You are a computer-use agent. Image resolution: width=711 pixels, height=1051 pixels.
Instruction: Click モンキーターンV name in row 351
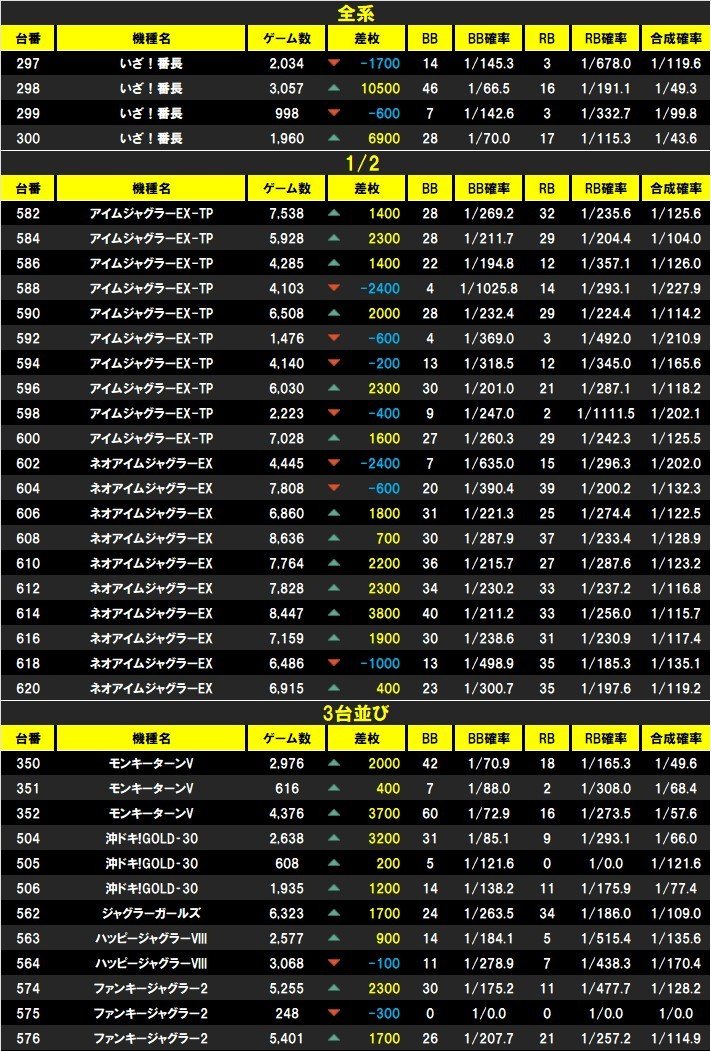151,788
